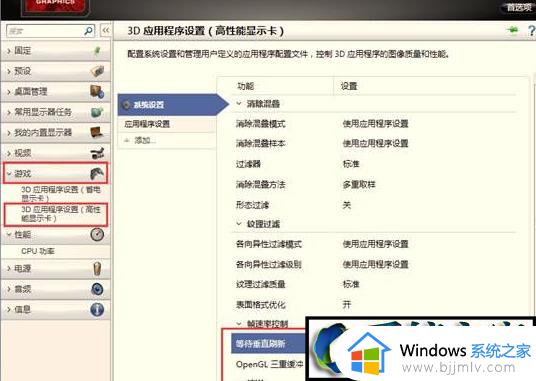The image size is (536, 381).
Task: Click the blue info icon beside 信息
Action: [x=97, y=310]
